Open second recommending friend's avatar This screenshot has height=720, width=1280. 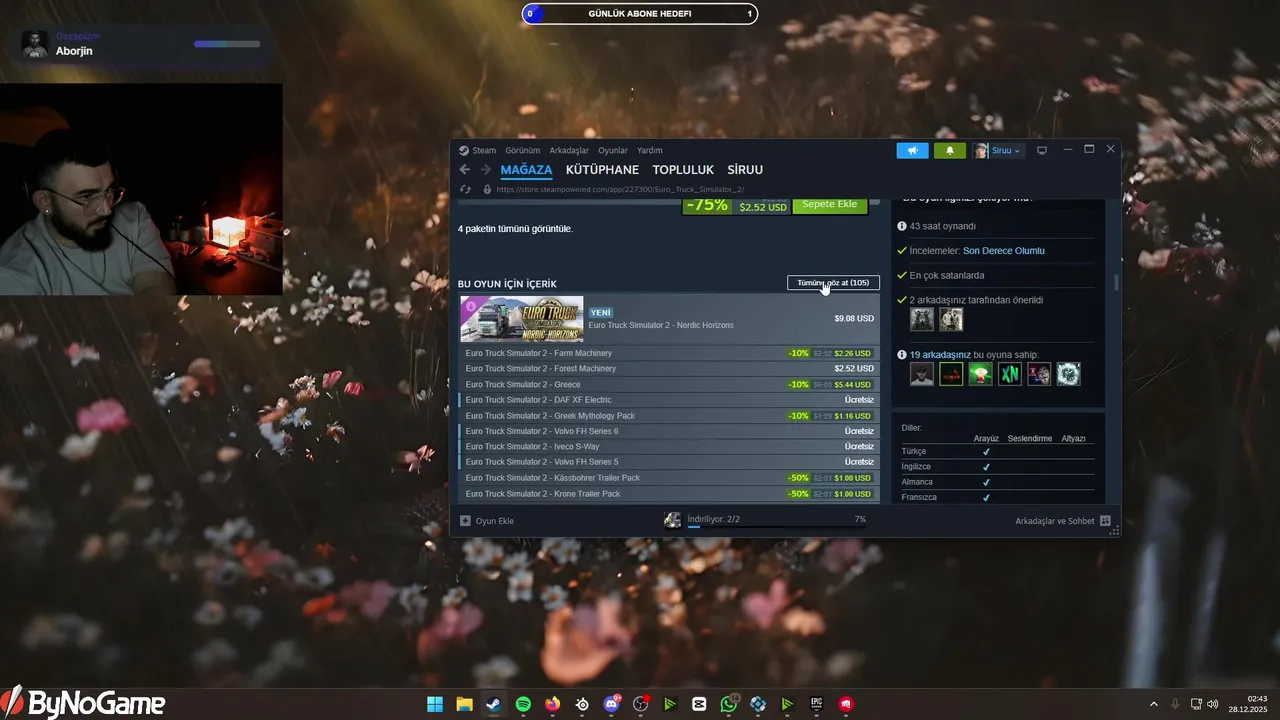(x=951, y=319)
